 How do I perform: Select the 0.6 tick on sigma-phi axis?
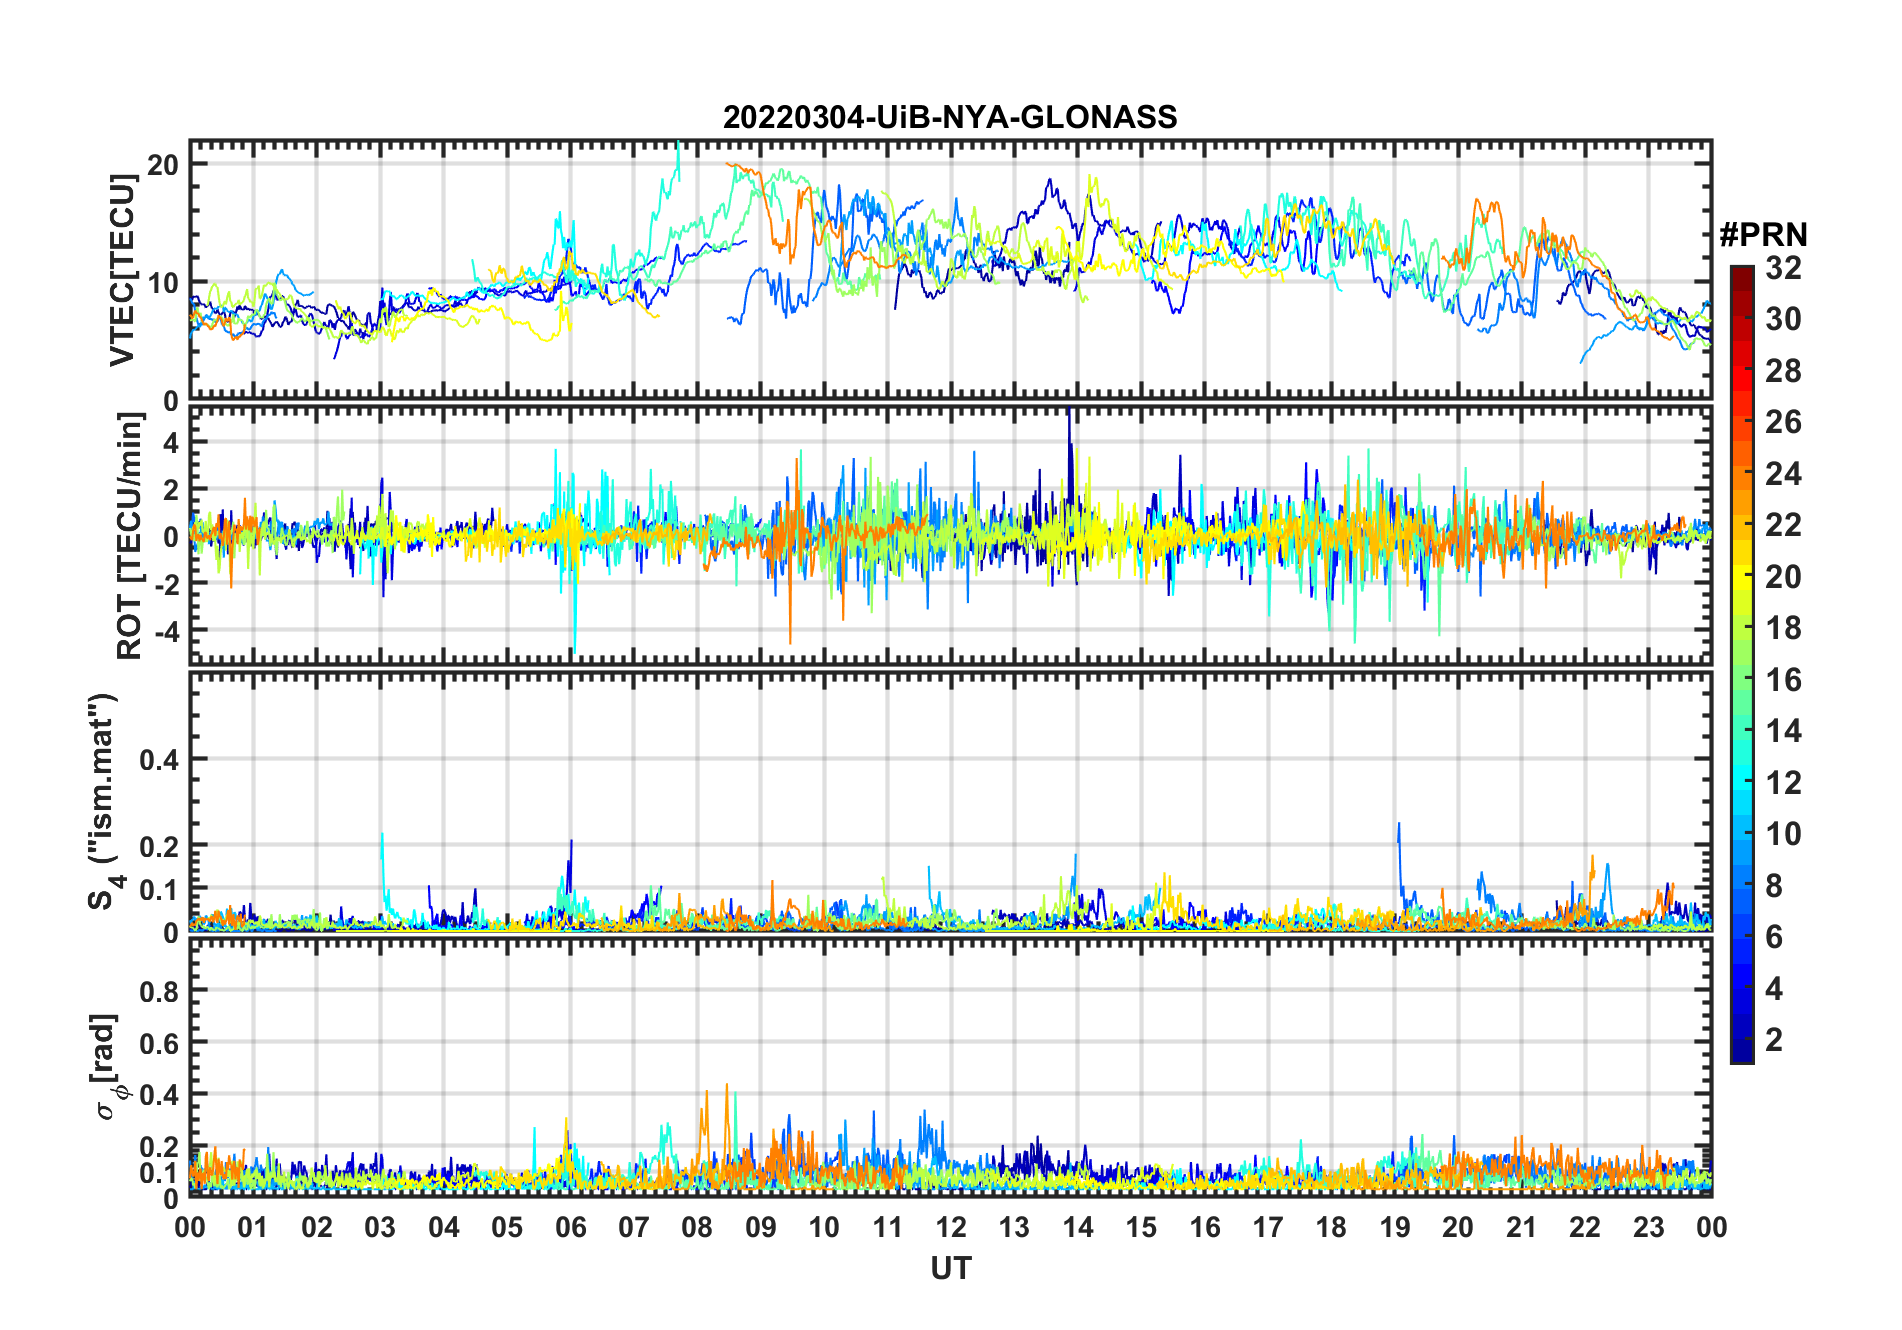159,1043
